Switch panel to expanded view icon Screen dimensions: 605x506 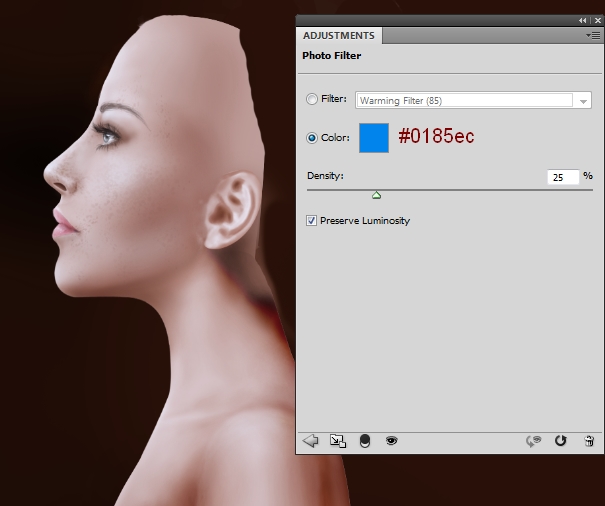pyautogui.click(x=337, y=440)
